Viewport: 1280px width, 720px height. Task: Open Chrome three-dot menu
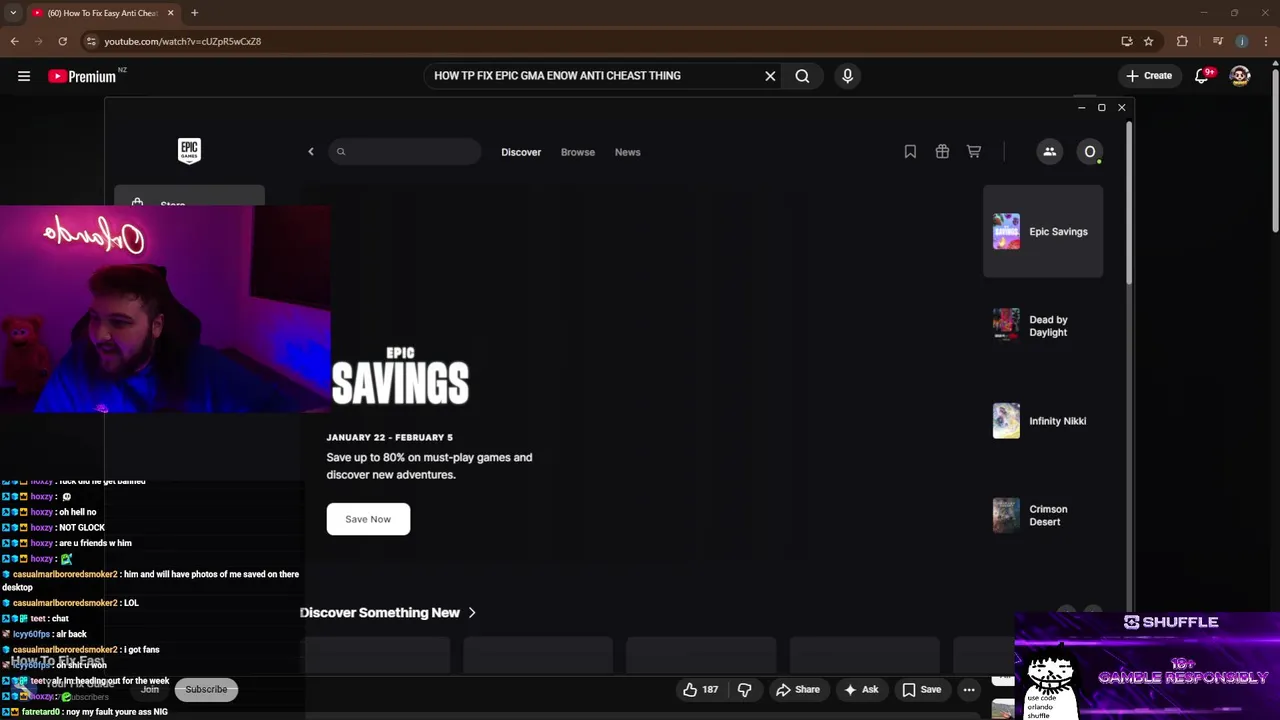(x=1267, y=41)
